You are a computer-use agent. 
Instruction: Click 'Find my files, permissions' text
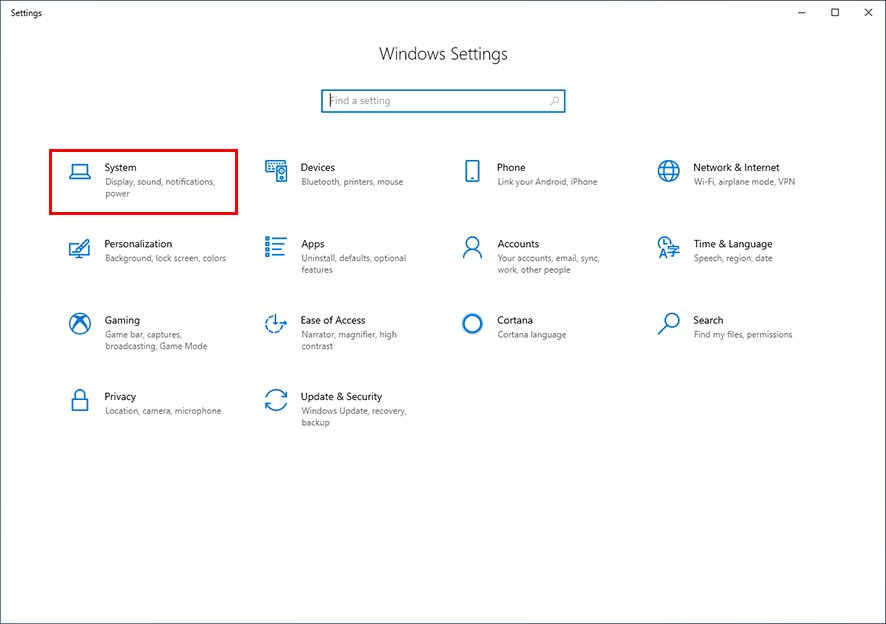pos(743,335)
